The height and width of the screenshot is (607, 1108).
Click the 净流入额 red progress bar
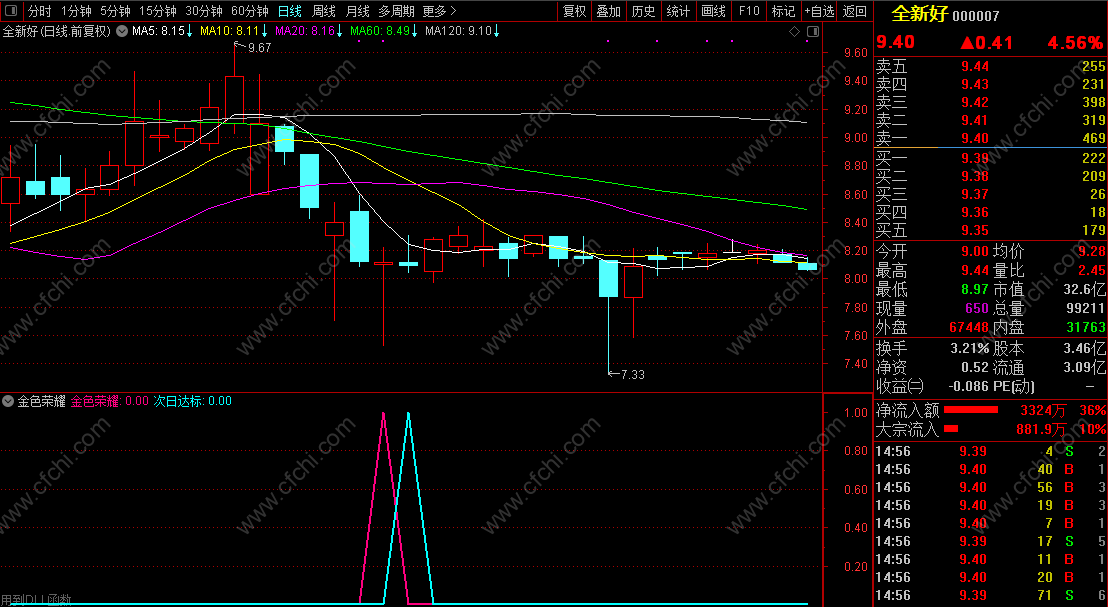point(971,410)
